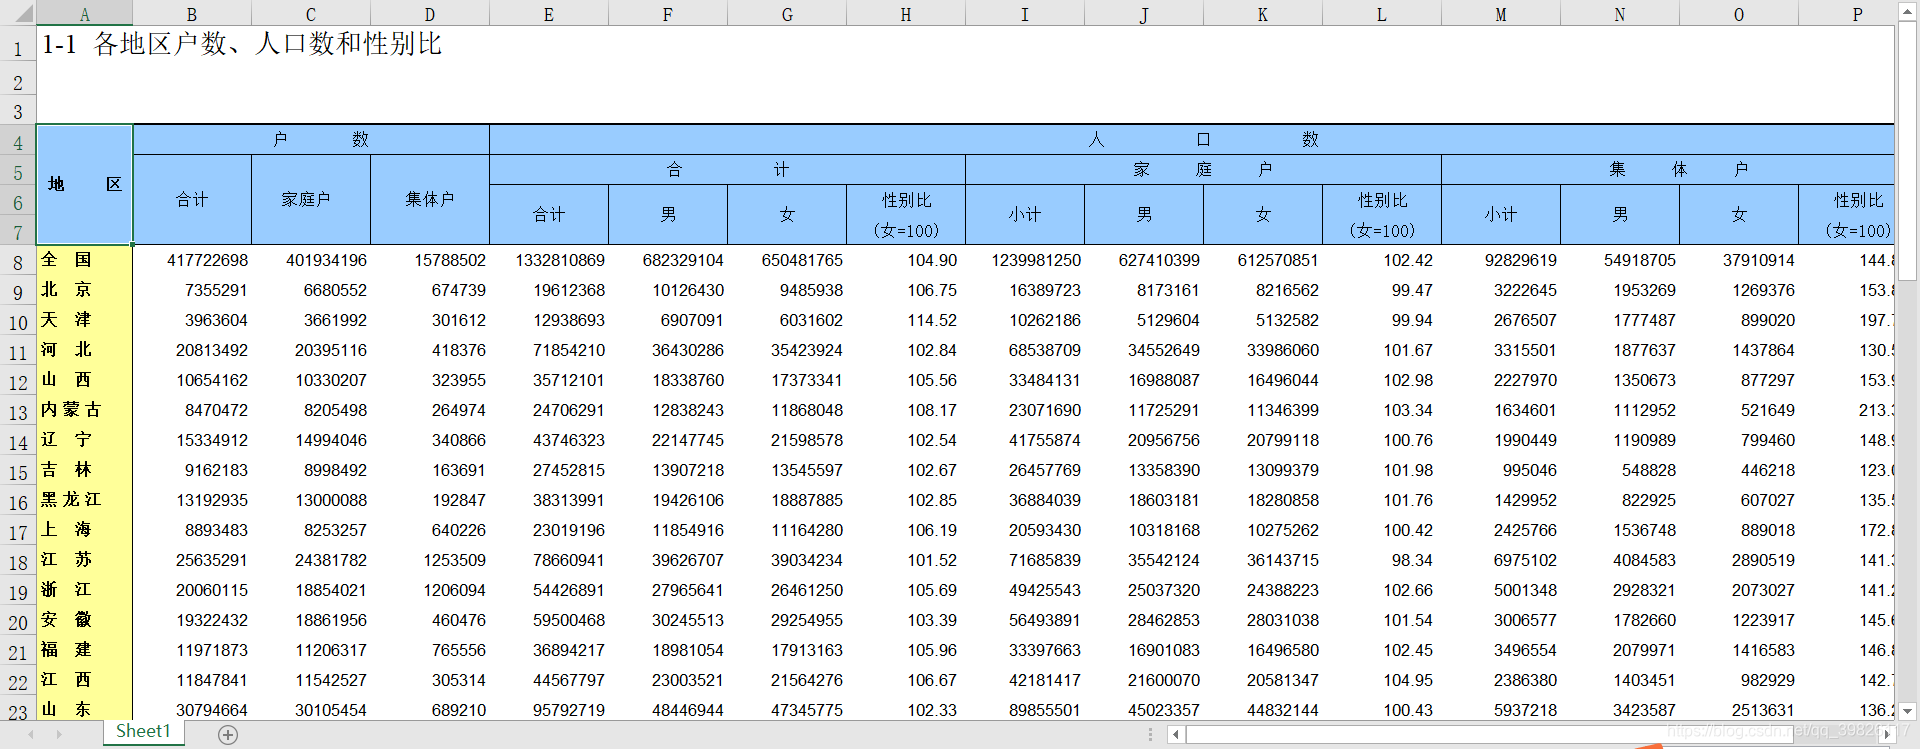Add a new sheet with plus icon
1920x749 pixels.
tap(228, 735)
